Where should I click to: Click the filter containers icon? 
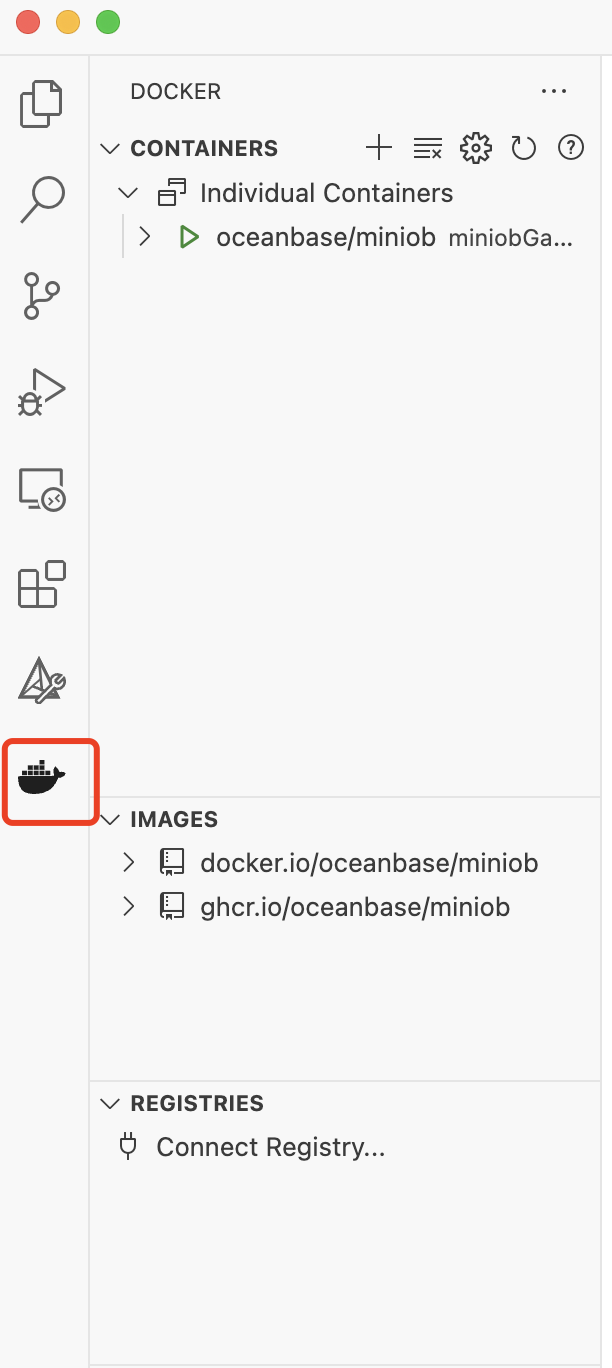point(427,147)
